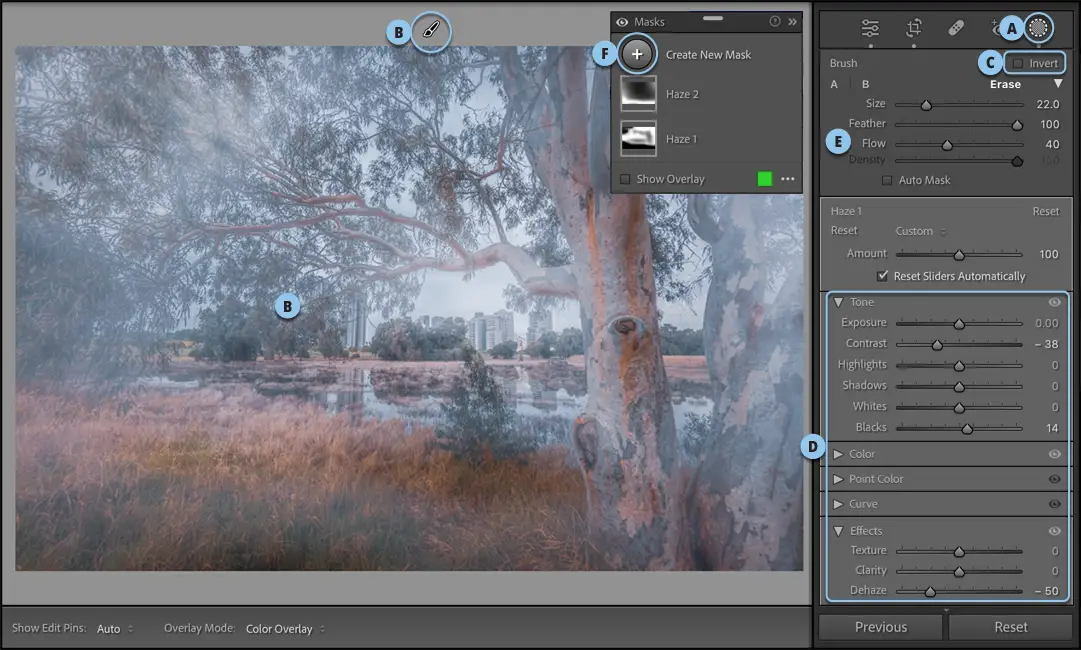Screen dimensions: 1081x650
Task: Open Show Edit Pins Auto dropdown
Action: coord(114,629)
